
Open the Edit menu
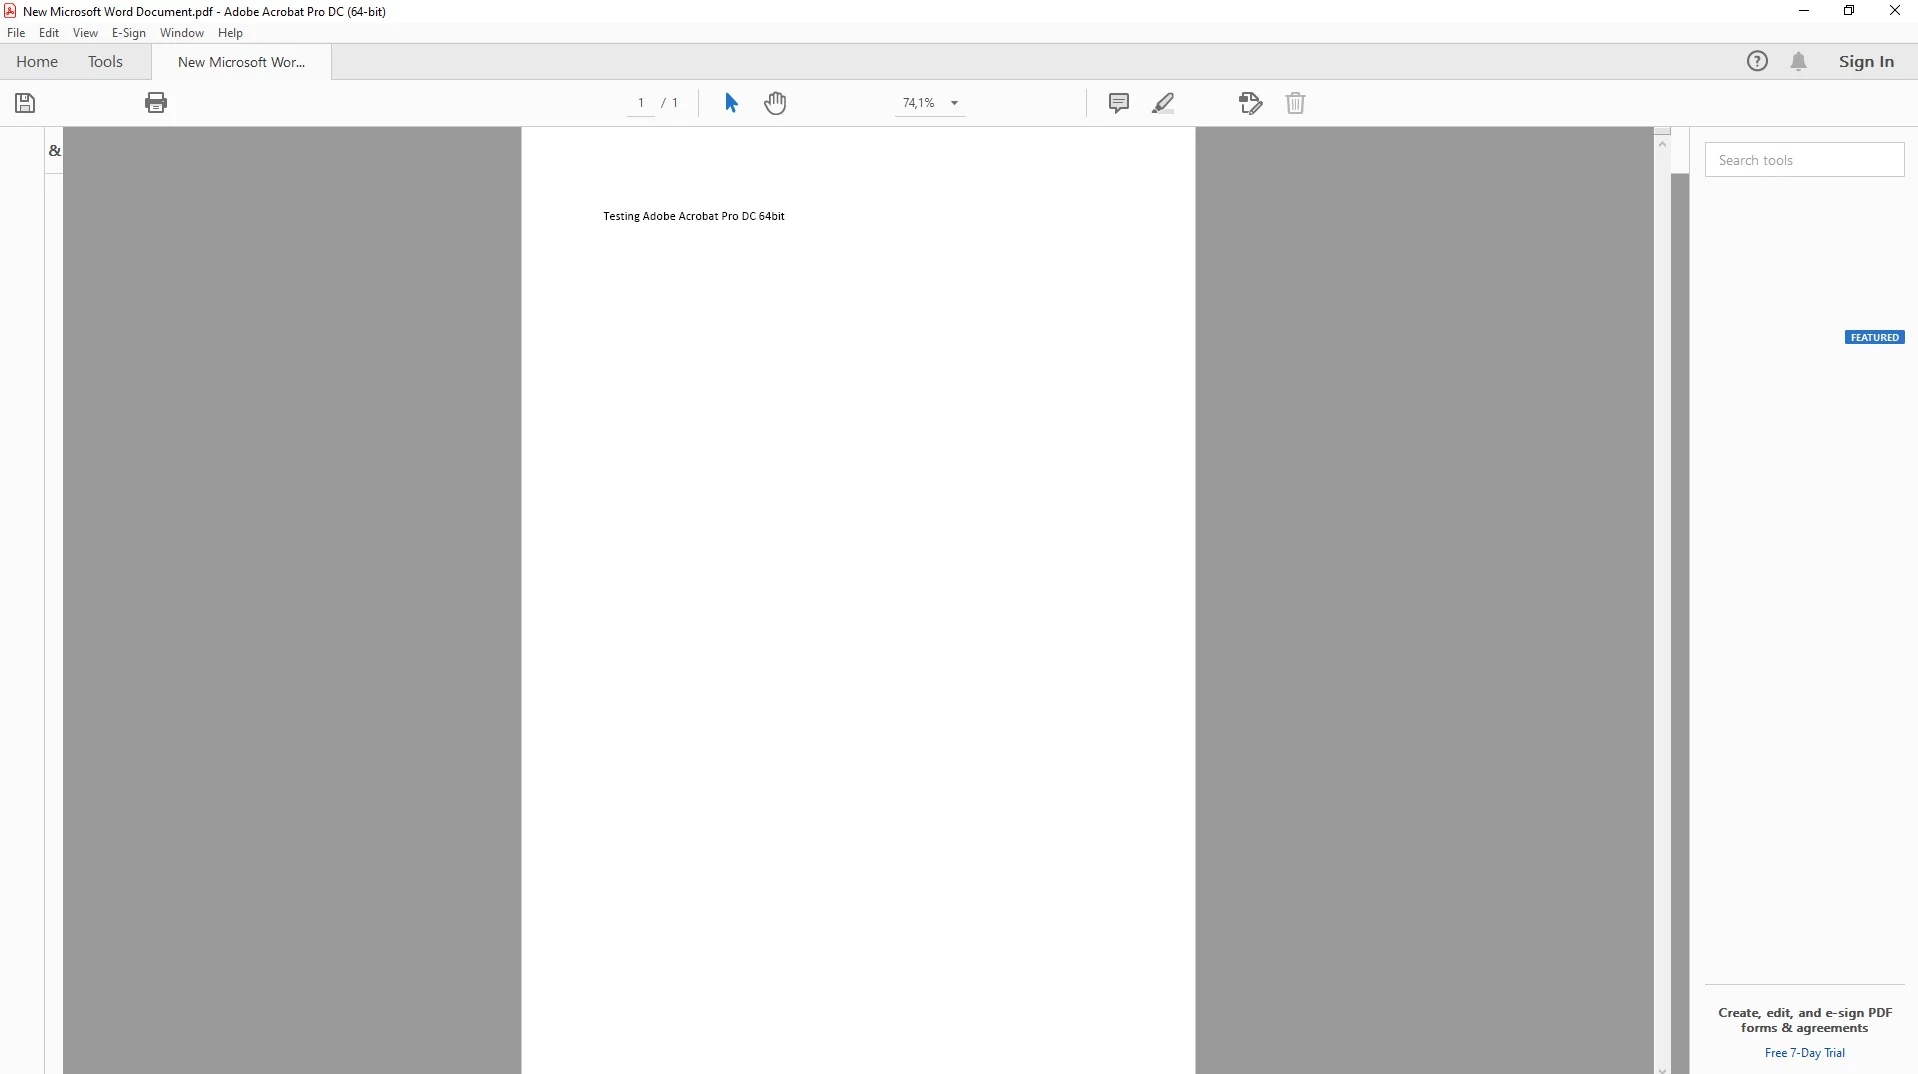click(49, 33)
